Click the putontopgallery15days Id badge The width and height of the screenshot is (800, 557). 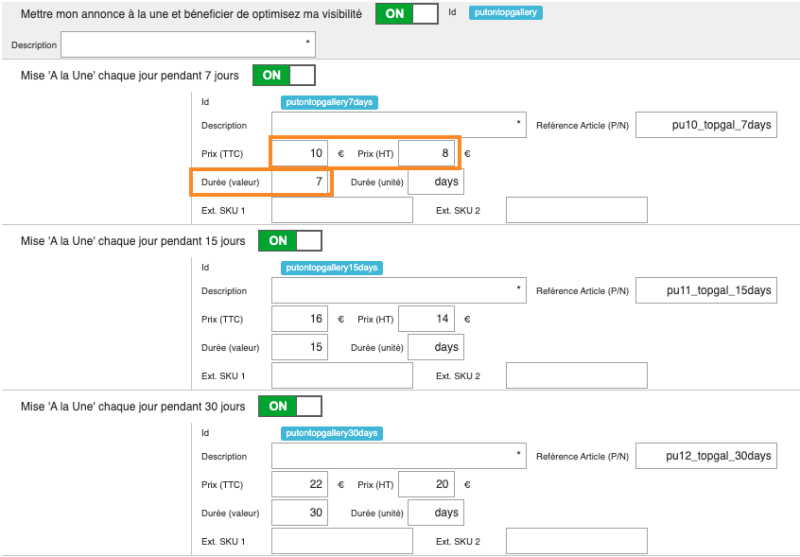[331, 268]
